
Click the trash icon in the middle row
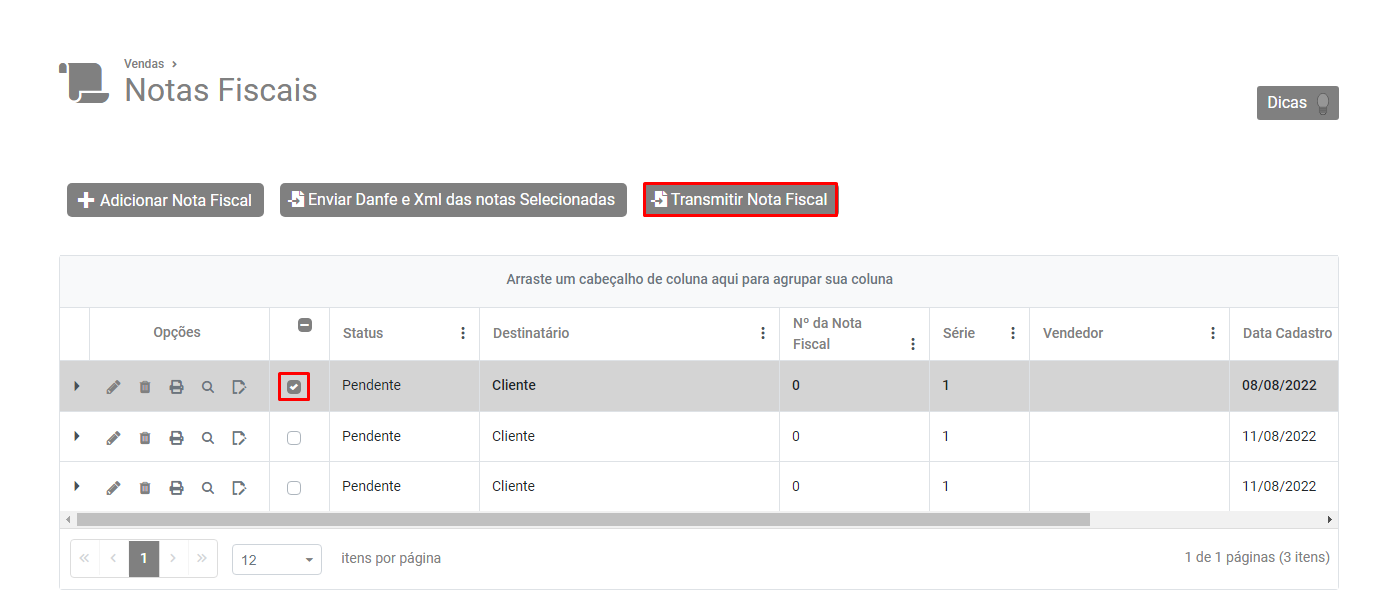pos(145,438)
